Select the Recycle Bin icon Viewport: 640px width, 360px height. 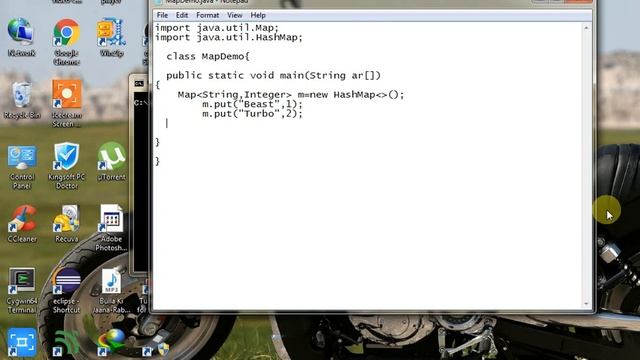click(x=22, y=100)
